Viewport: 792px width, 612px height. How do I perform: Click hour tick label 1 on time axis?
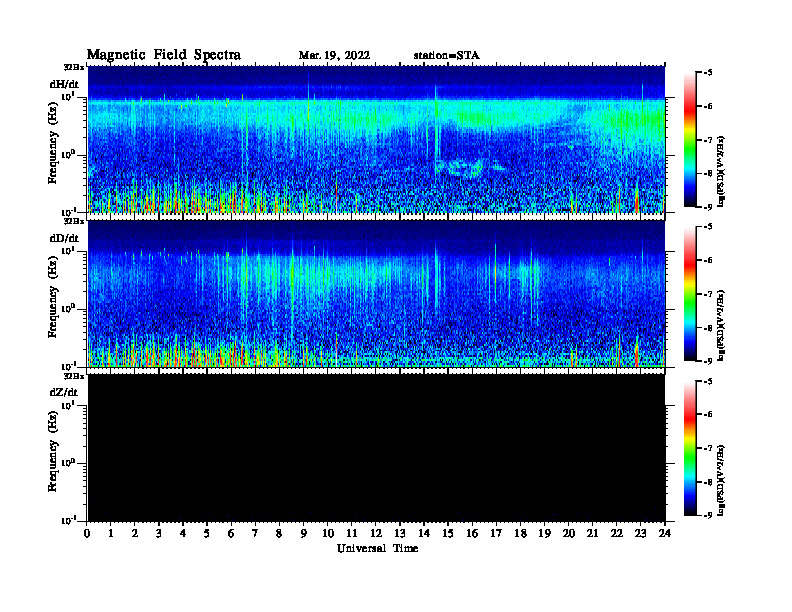(x=111, y=534)
